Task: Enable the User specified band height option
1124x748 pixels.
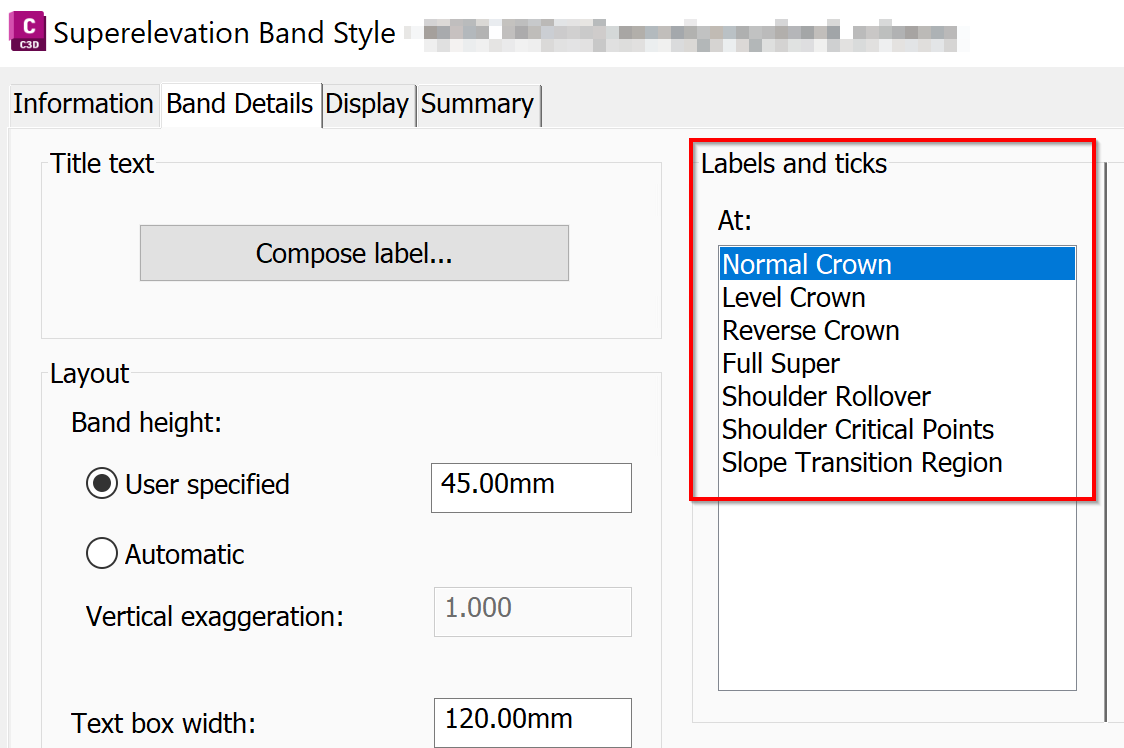Action: coord(102,484)
